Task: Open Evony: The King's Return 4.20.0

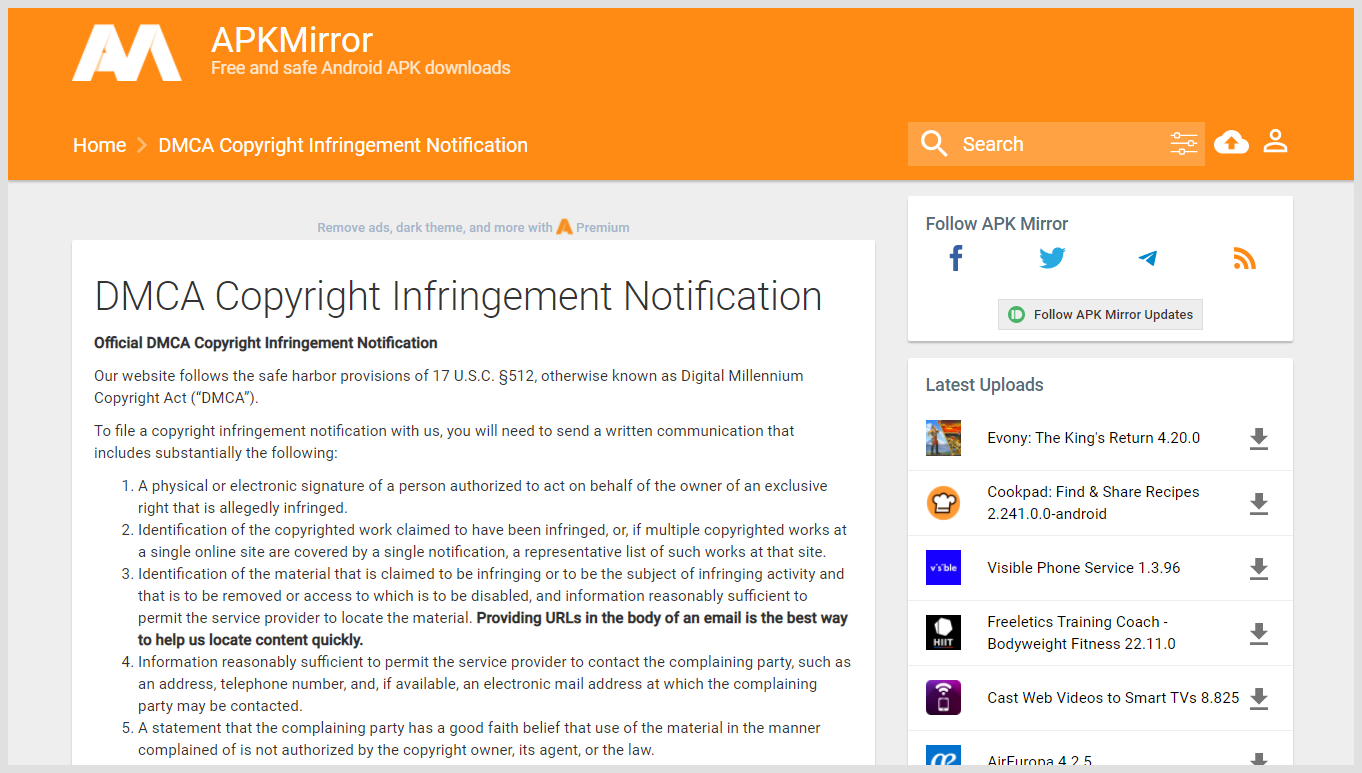Action: (x=1093, y=438)
